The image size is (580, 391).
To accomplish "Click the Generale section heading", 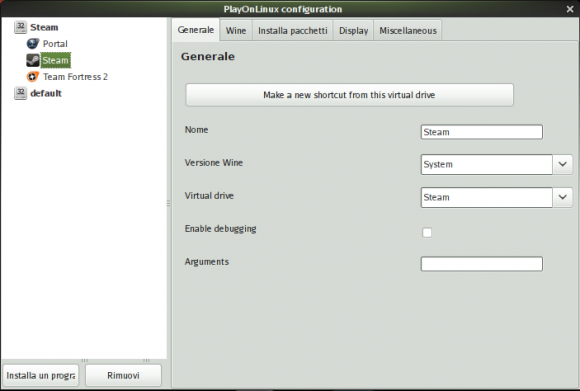I will point(208,56).
